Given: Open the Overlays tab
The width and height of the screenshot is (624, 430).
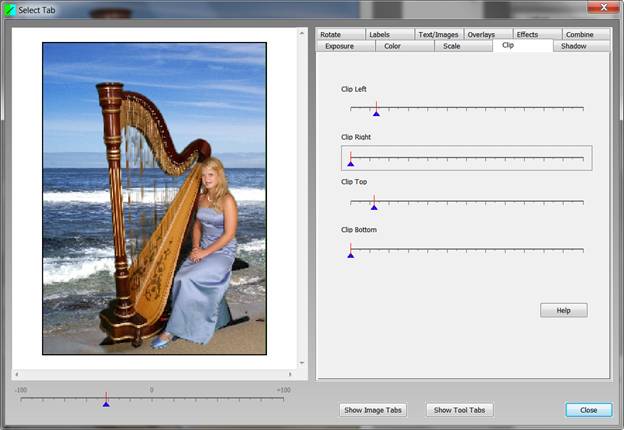Looking at the screenshot, I should (x=481, y=35).
